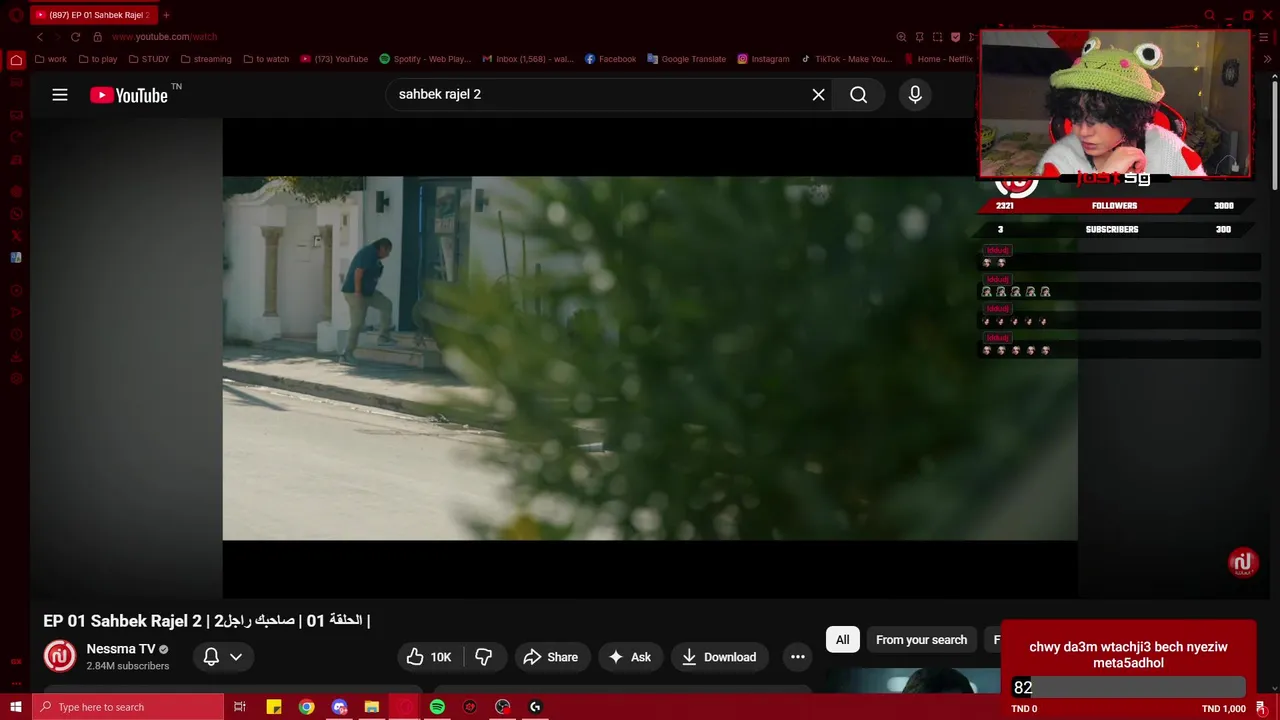1280x720 pixels.
Task: Open File Explorer from the taskbar
Action: coord(371,707)
